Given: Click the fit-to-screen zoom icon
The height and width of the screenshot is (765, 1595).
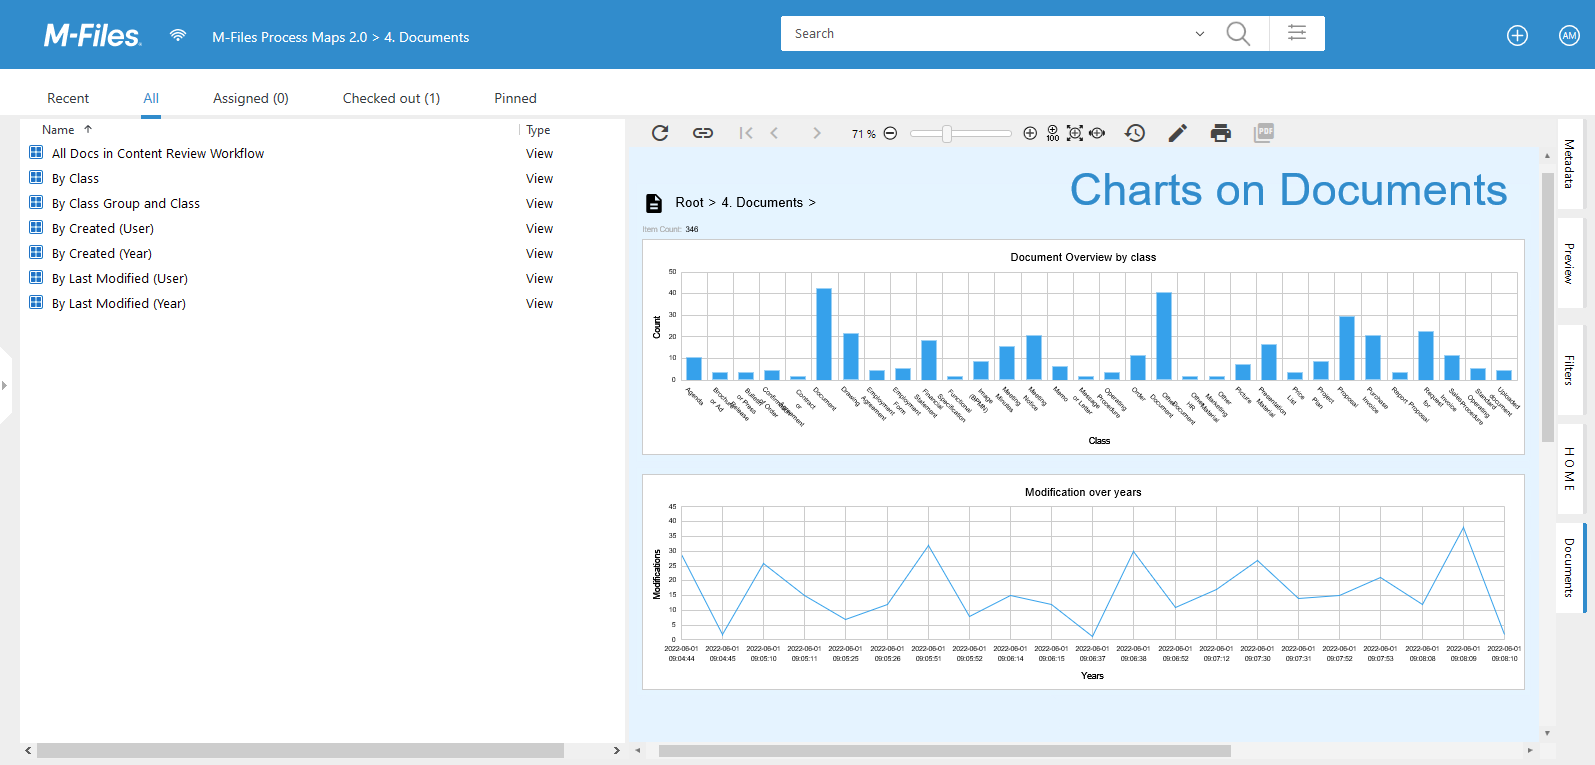Looking at the screenshot, I should (x=1075, y=133).
